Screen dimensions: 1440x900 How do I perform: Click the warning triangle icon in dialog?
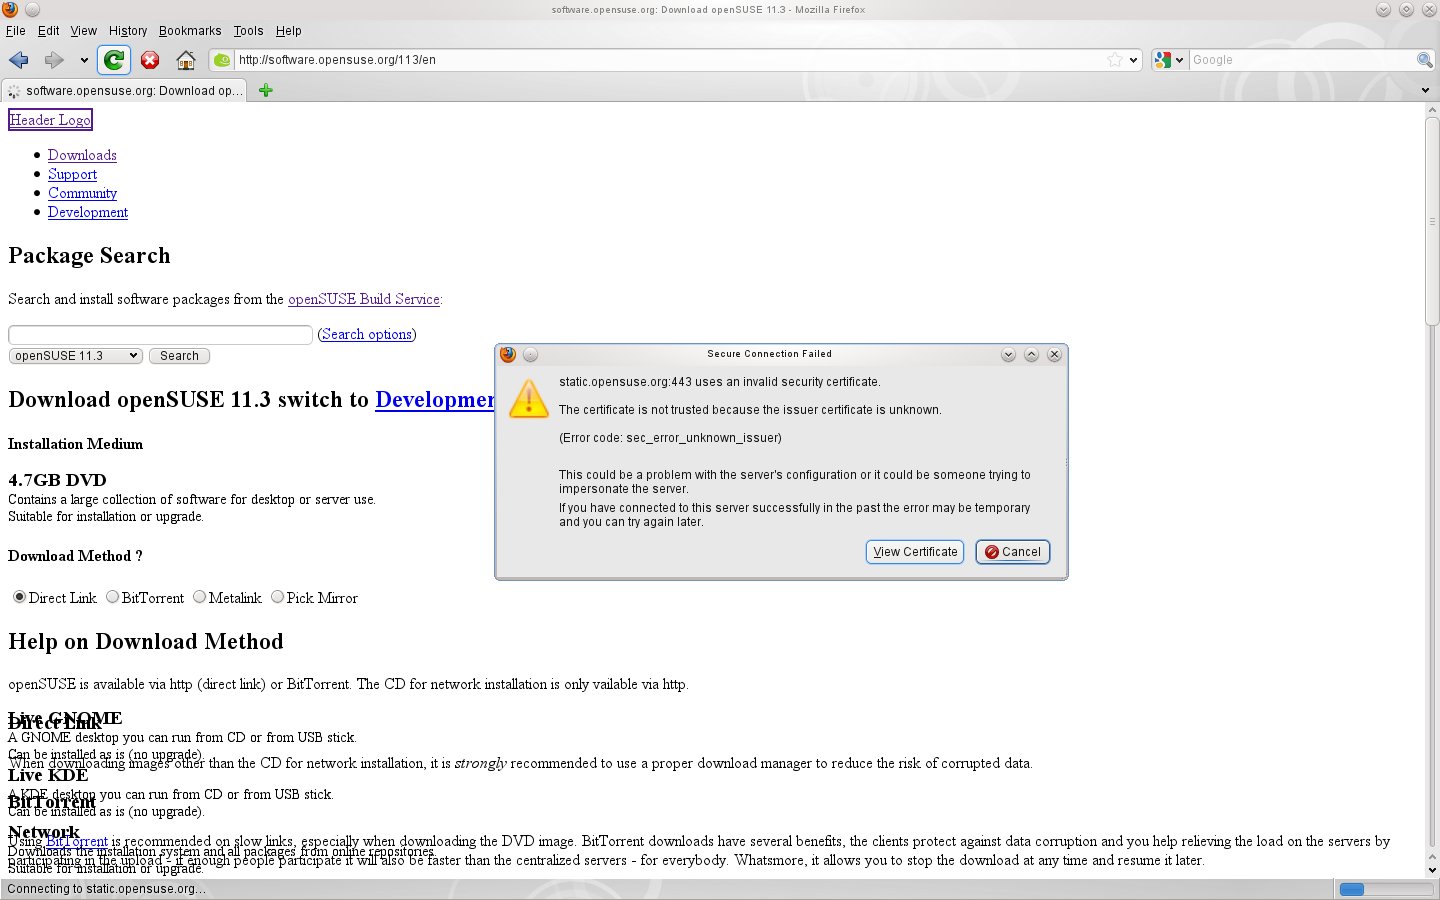click(529, 398)
